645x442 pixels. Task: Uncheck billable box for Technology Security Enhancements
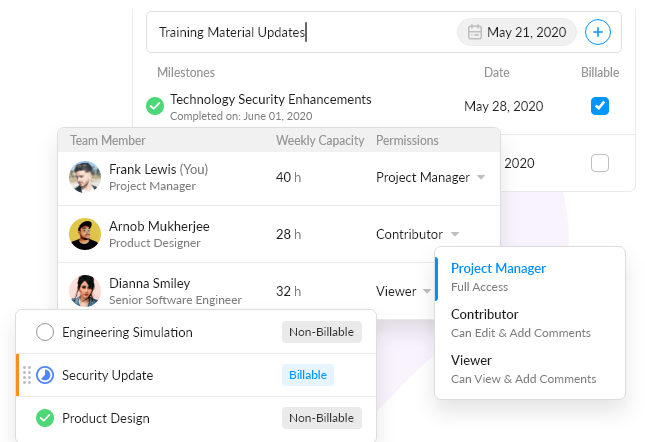[600, 105]
